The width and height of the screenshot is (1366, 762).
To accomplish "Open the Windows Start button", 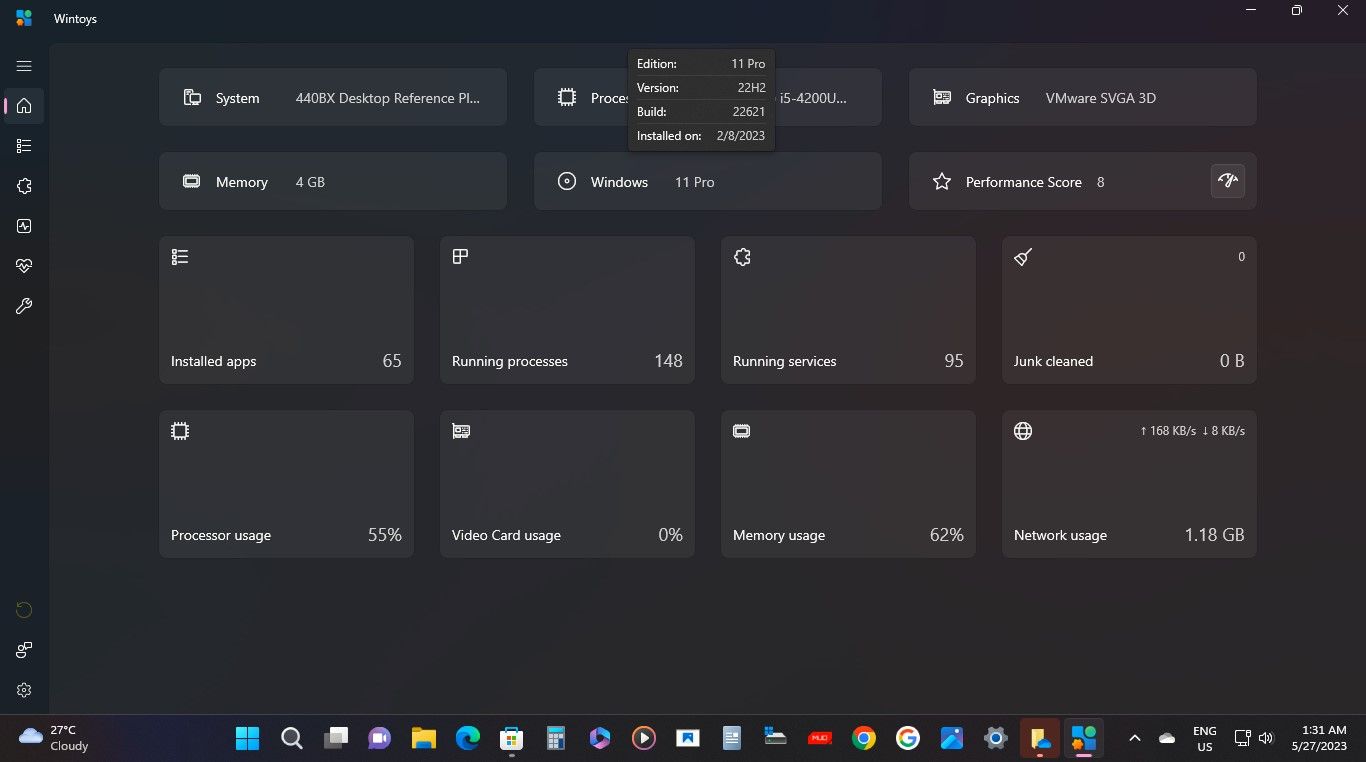I will point(247,739).
